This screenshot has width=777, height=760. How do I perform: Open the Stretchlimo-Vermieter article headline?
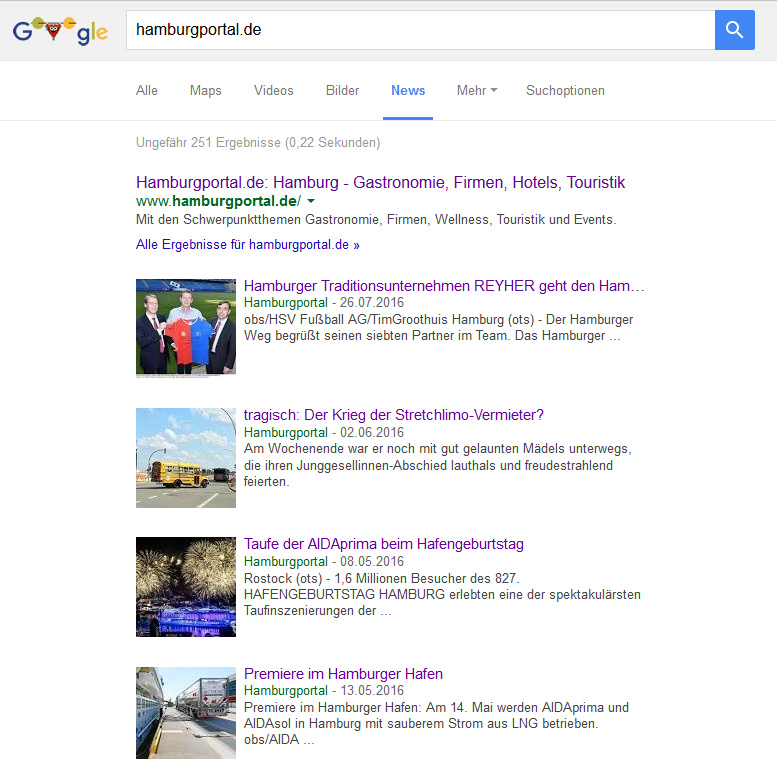(393, 415)
